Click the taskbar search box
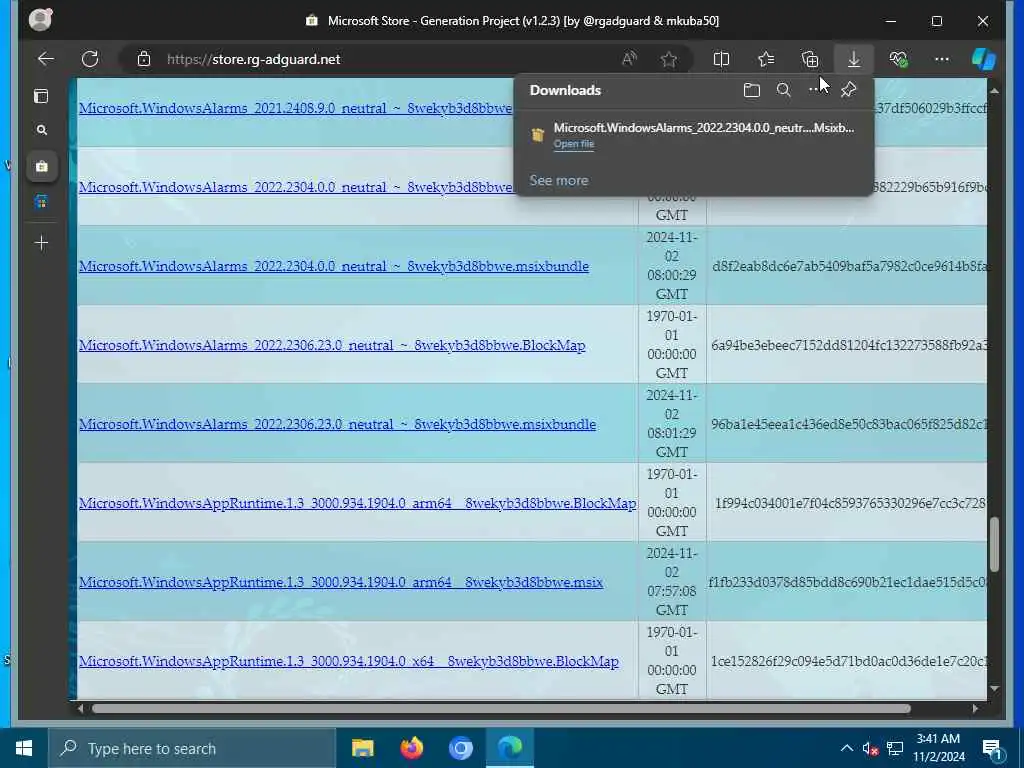 192,748
